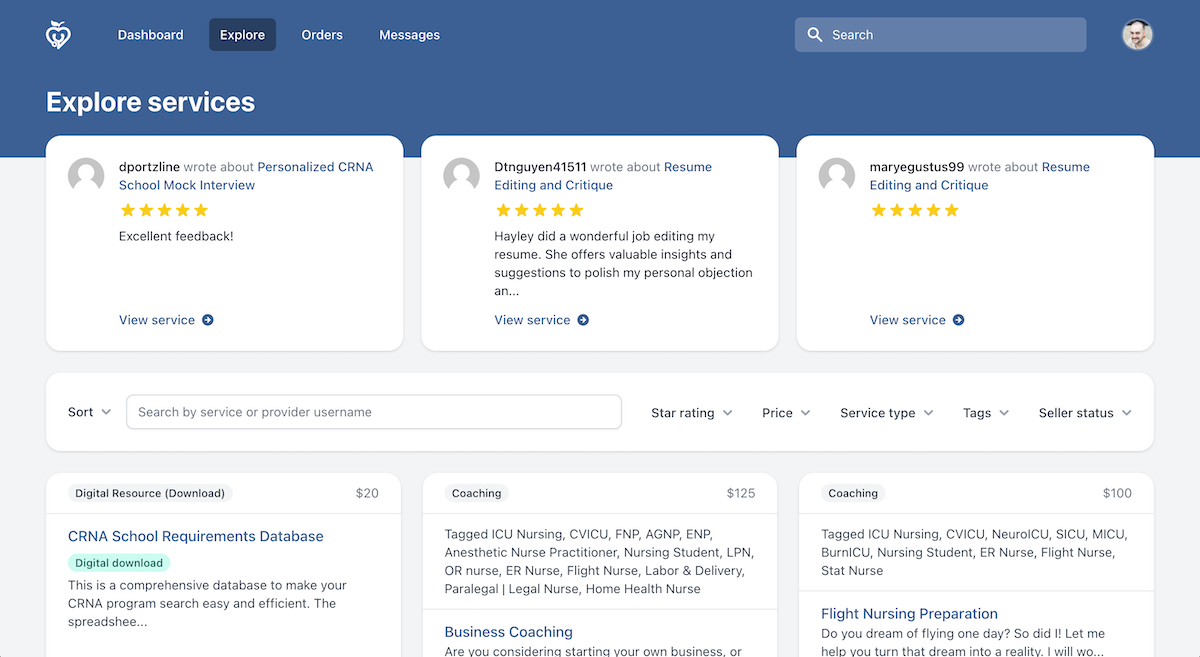Open CRNA School Requirements Database link
The image size is (1200, 657).
(x=196, y=536)
